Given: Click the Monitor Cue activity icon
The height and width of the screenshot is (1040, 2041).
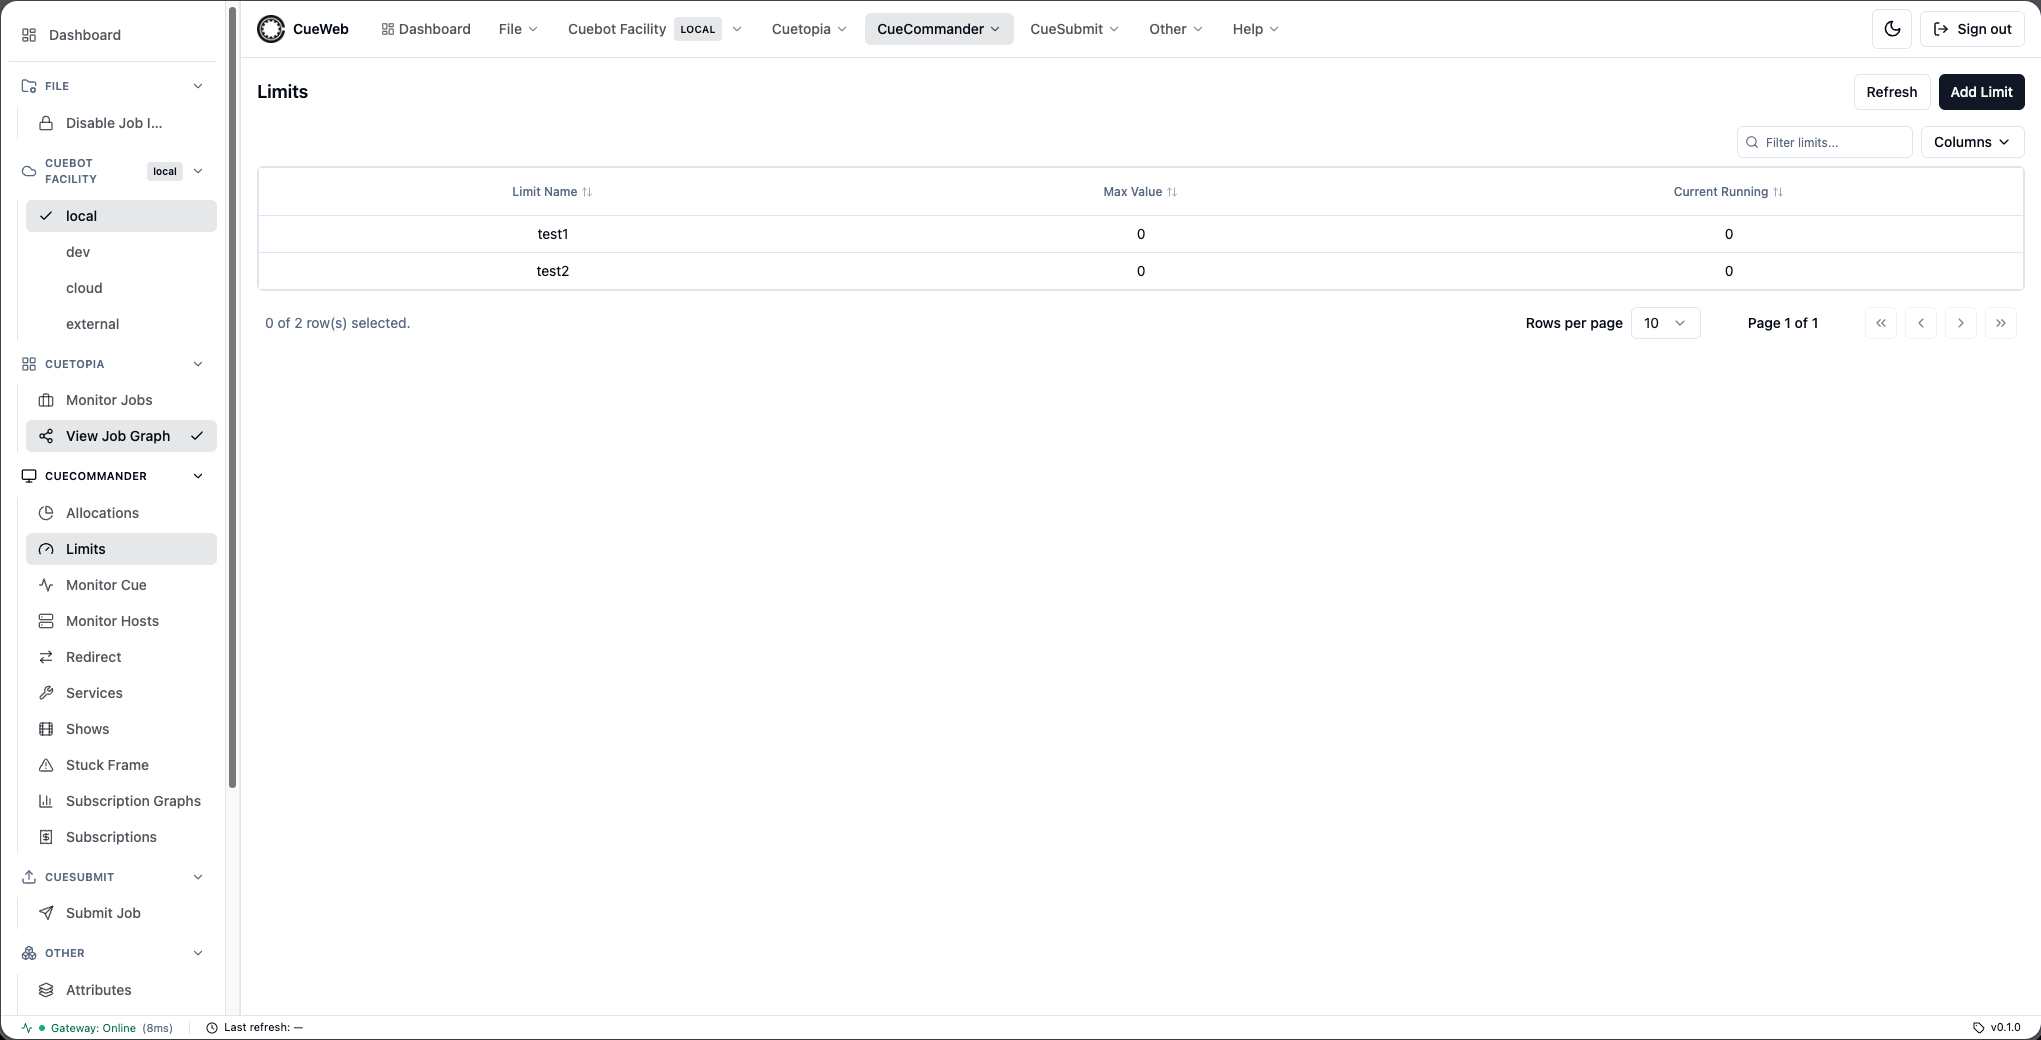Looking at the screenshot, I should pyautogui.click(x=46, y=585).
